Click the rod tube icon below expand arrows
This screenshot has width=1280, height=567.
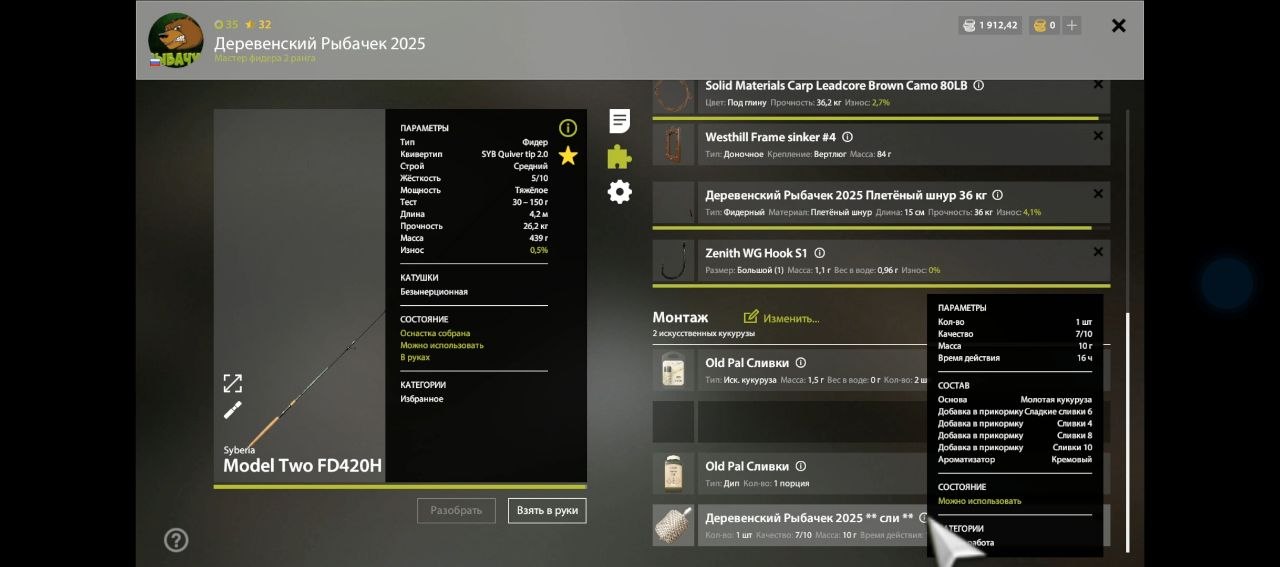(232, 410)
